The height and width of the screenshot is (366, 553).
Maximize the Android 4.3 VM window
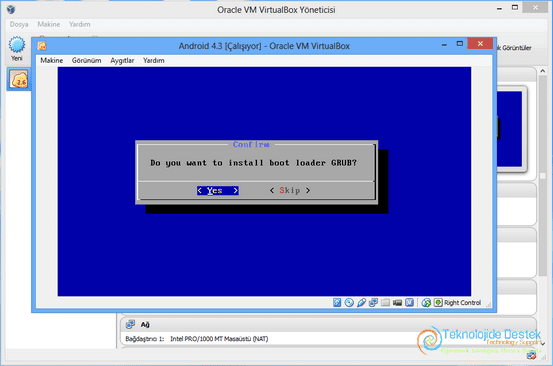coord(460,44)
